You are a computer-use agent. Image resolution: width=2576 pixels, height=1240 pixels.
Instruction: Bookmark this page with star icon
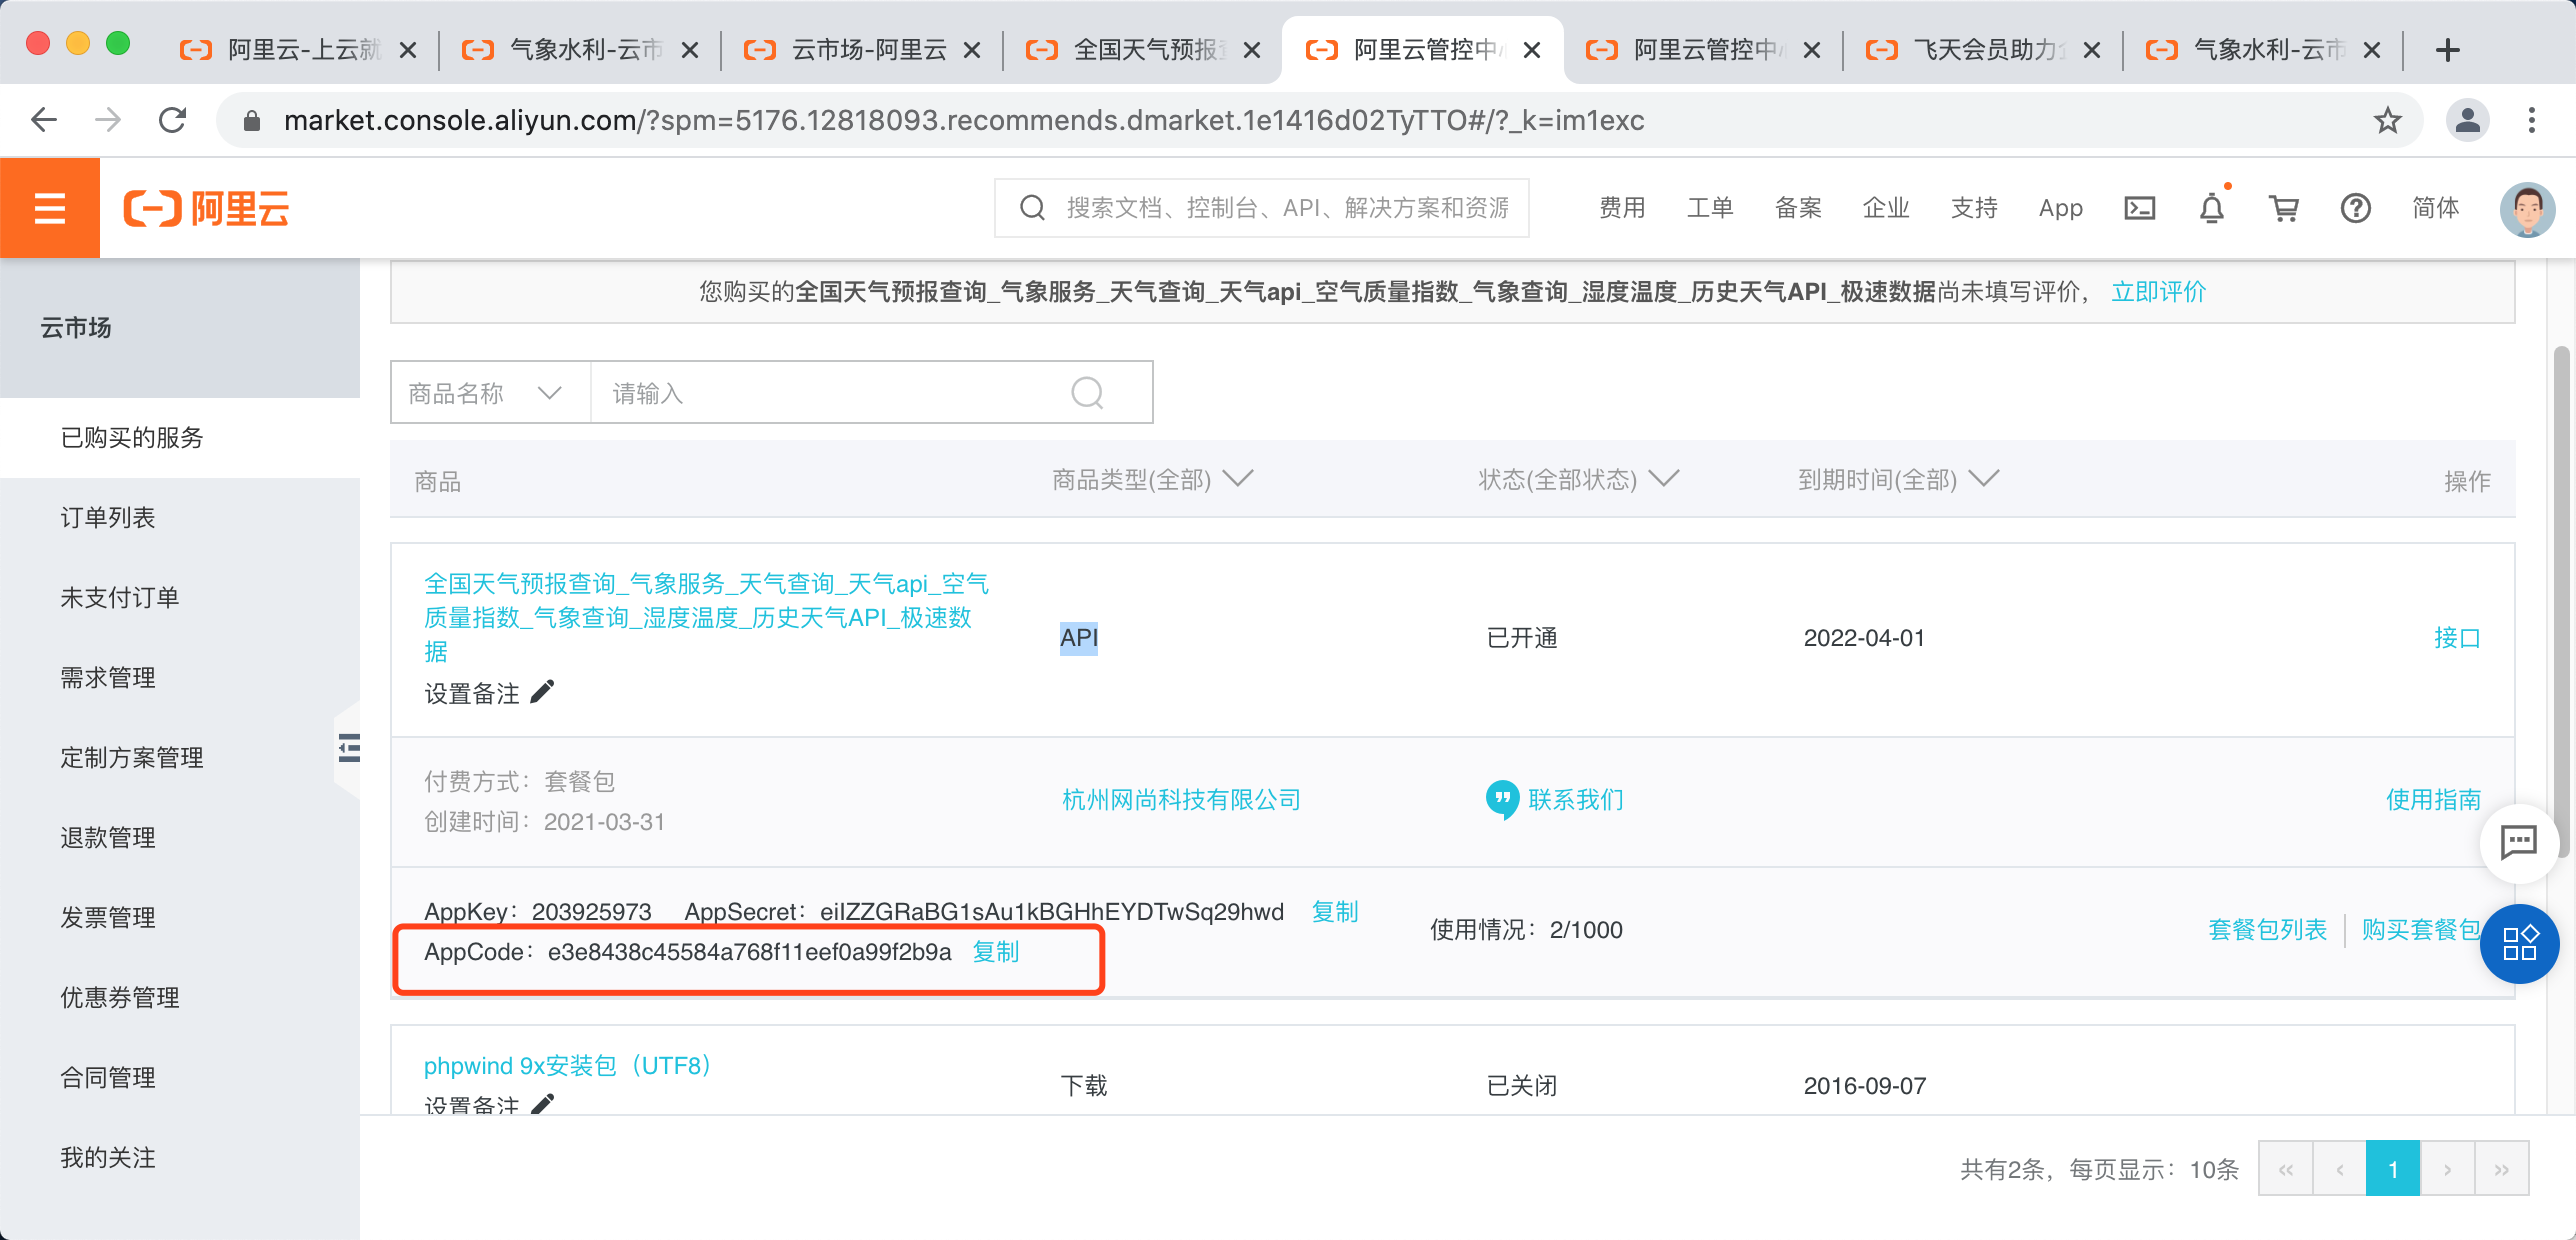click(2387, 121)
